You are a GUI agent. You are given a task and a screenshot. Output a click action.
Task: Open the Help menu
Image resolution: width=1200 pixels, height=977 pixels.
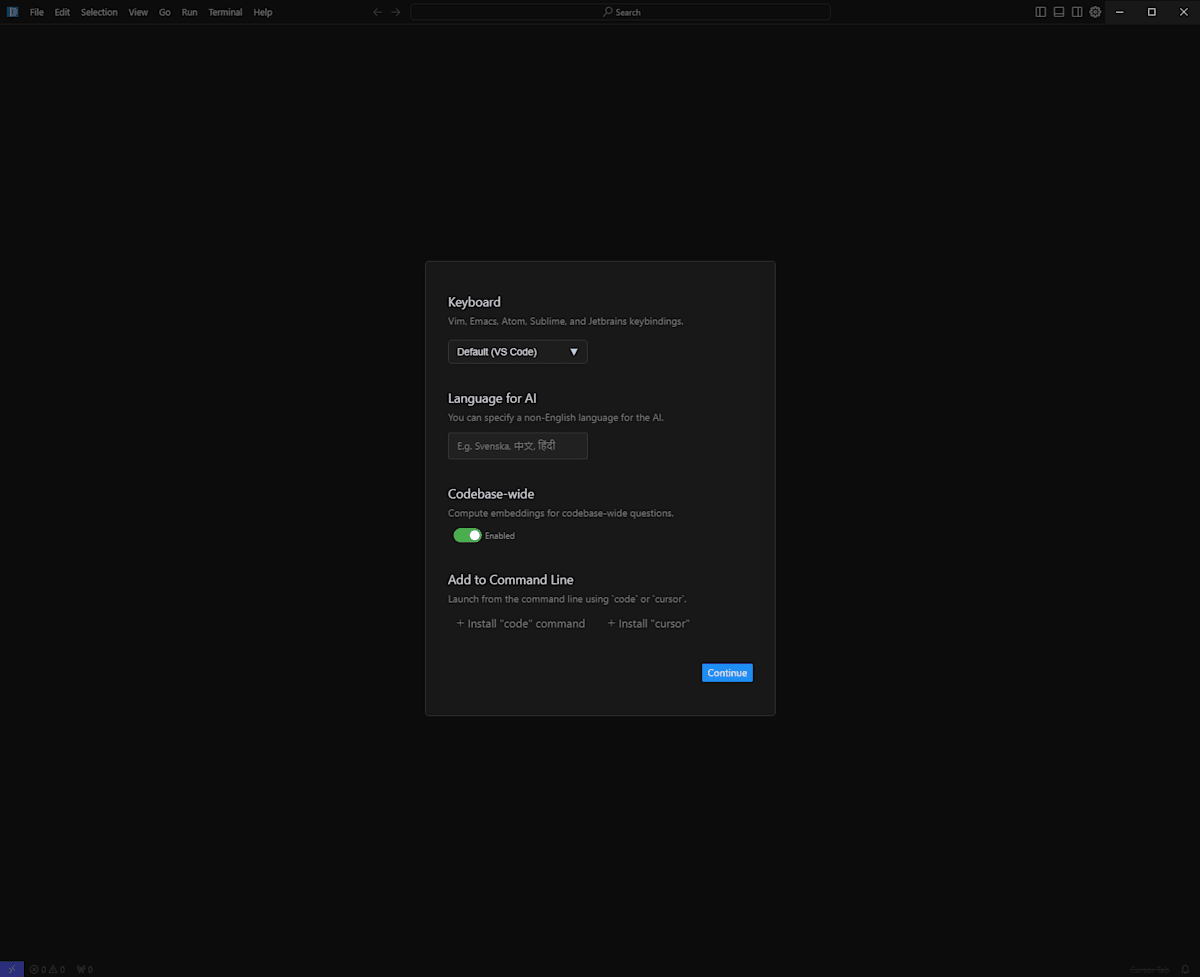(x=263, y=12)
